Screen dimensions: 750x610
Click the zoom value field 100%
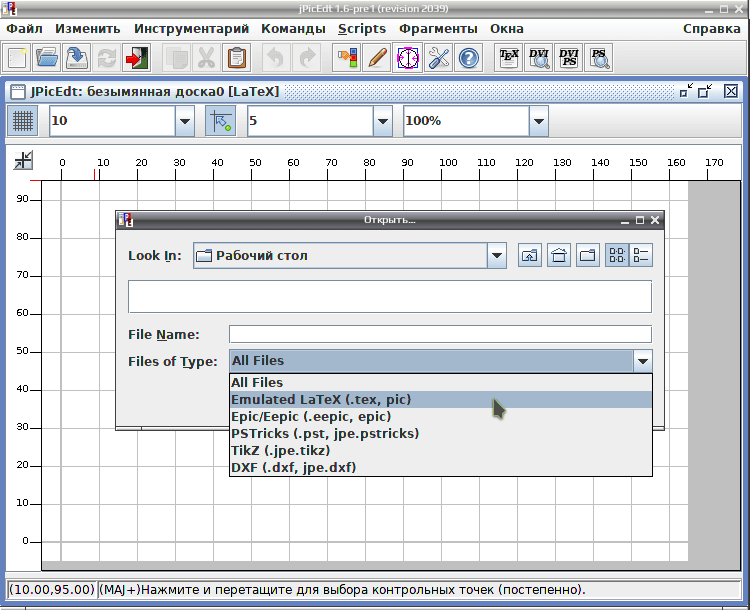tap(466, 121)
